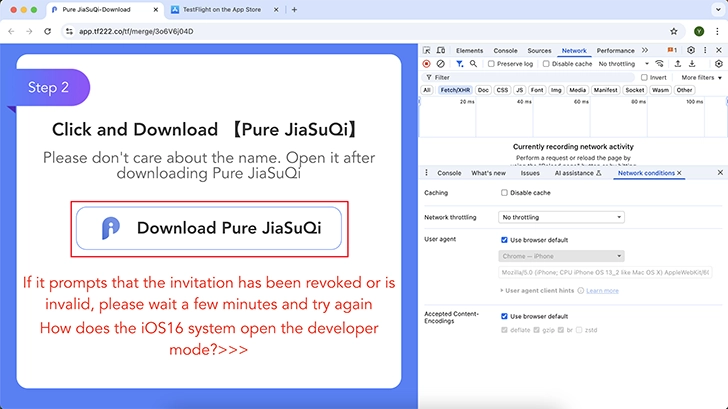Screen dimensions: 728x409
Task: Select the inspect element picker icon
Action: pyautogui.click(x=427, y=50)
